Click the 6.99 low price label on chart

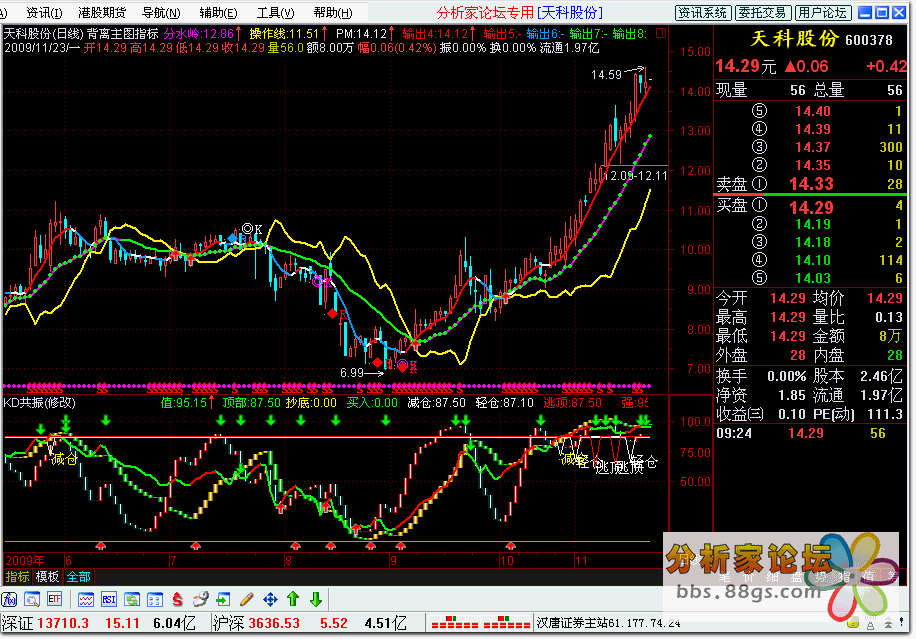point(352,373)
